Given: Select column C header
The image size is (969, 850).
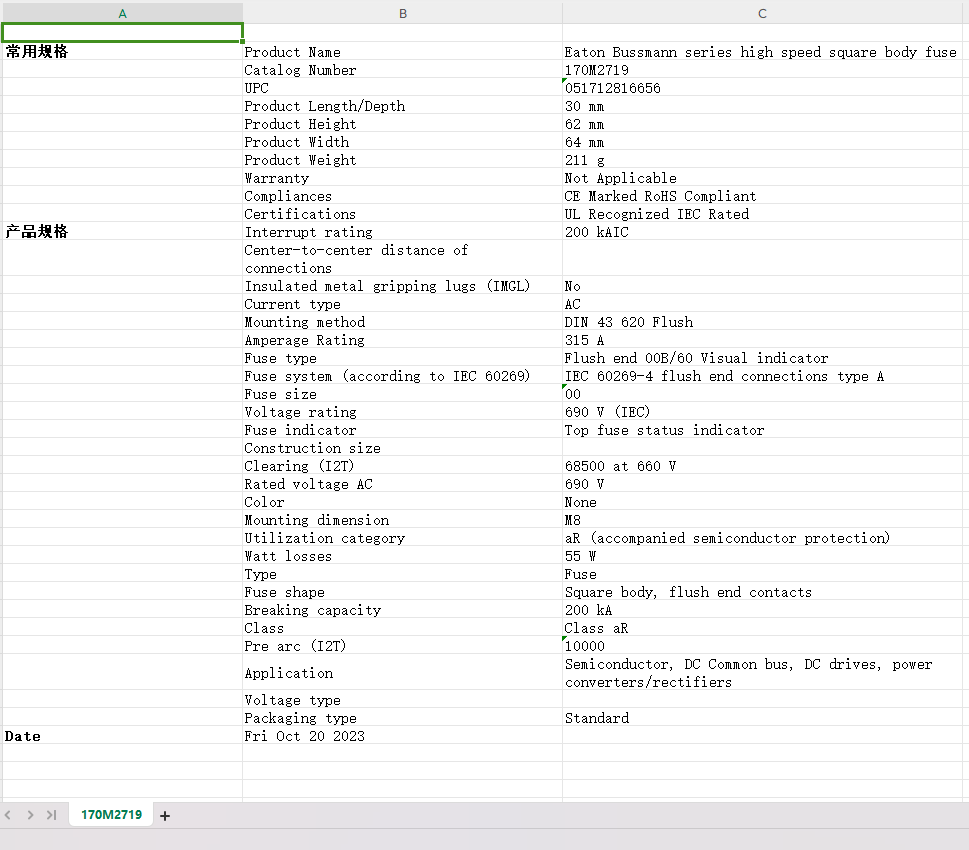Looking at the screenshot, I should [x=762, y=14].
